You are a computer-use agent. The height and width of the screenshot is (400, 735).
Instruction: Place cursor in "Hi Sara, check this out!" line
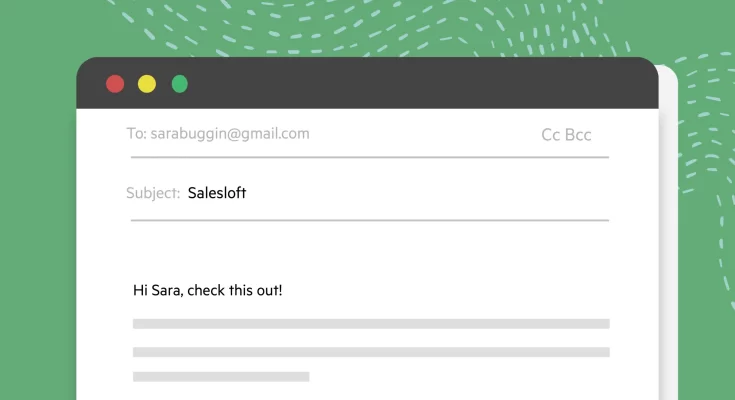pos(208,290)
